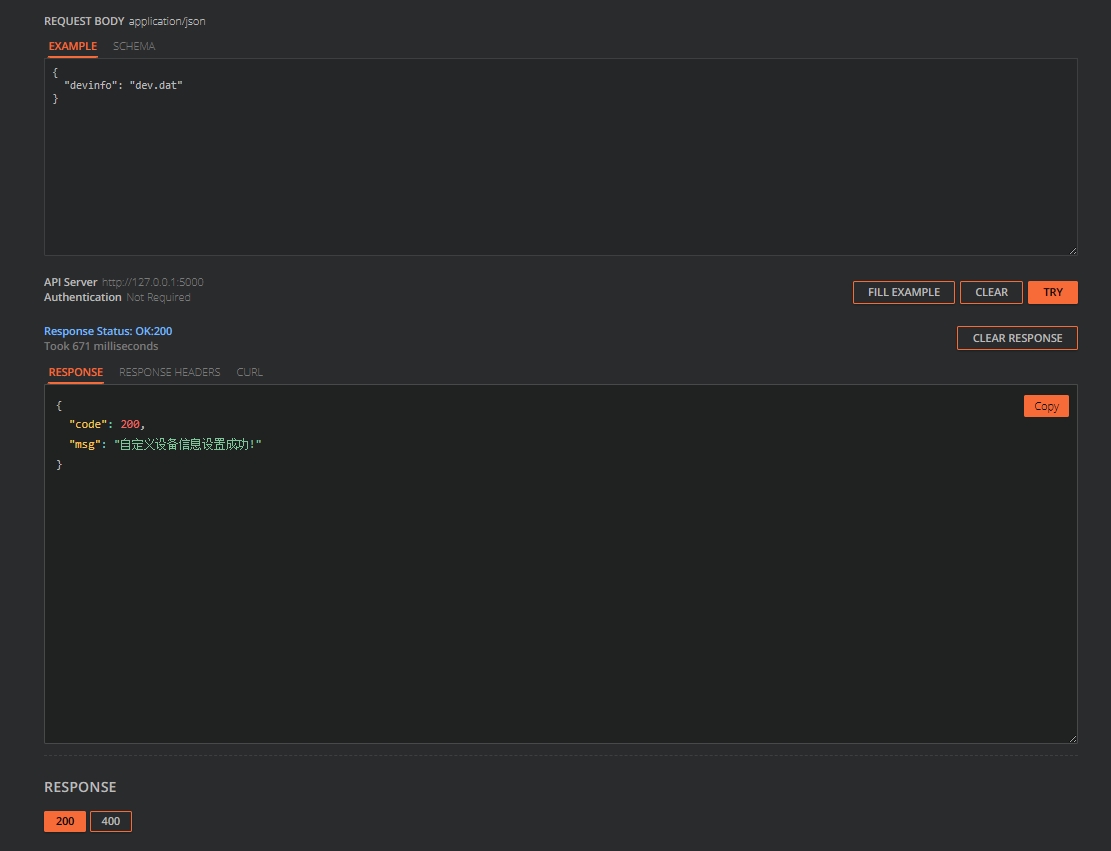Send the request with TRY
The height and width of the screenshot is (851, 1111).
[x=1052, y=292]
